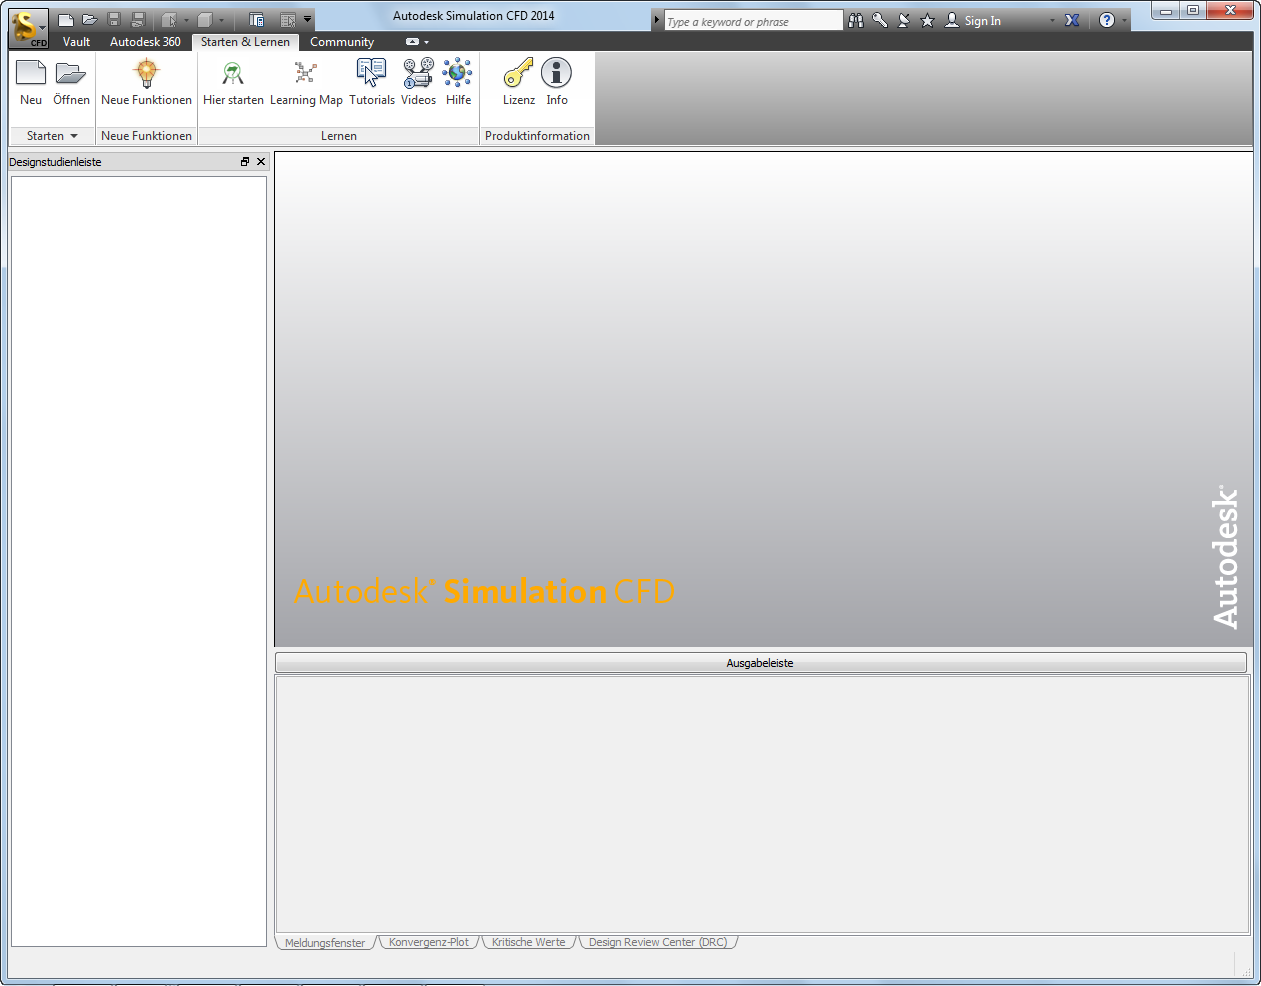
Task: Open the ribbon minimize options dropdown arrow
Action: coord(426,42)
